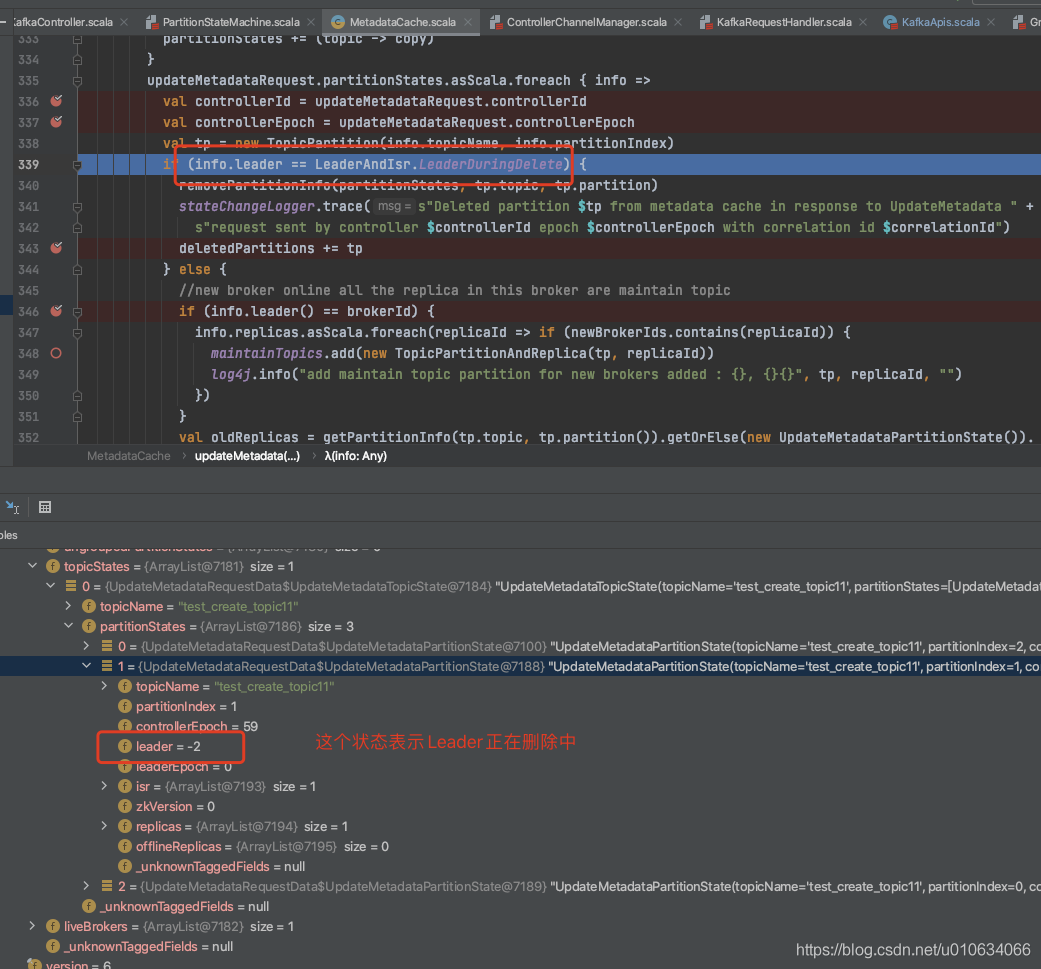Collapse the partitionStates tree node
The height and width of the screenshot is (969, 1041).
(68, 626)
